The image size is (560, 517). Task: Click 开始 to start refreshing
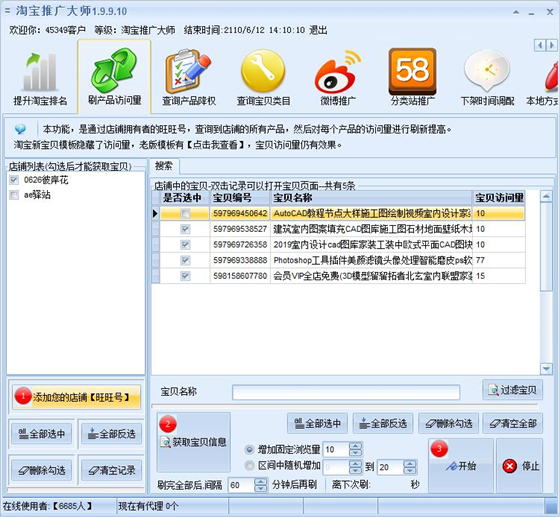[x=461, y=466]
